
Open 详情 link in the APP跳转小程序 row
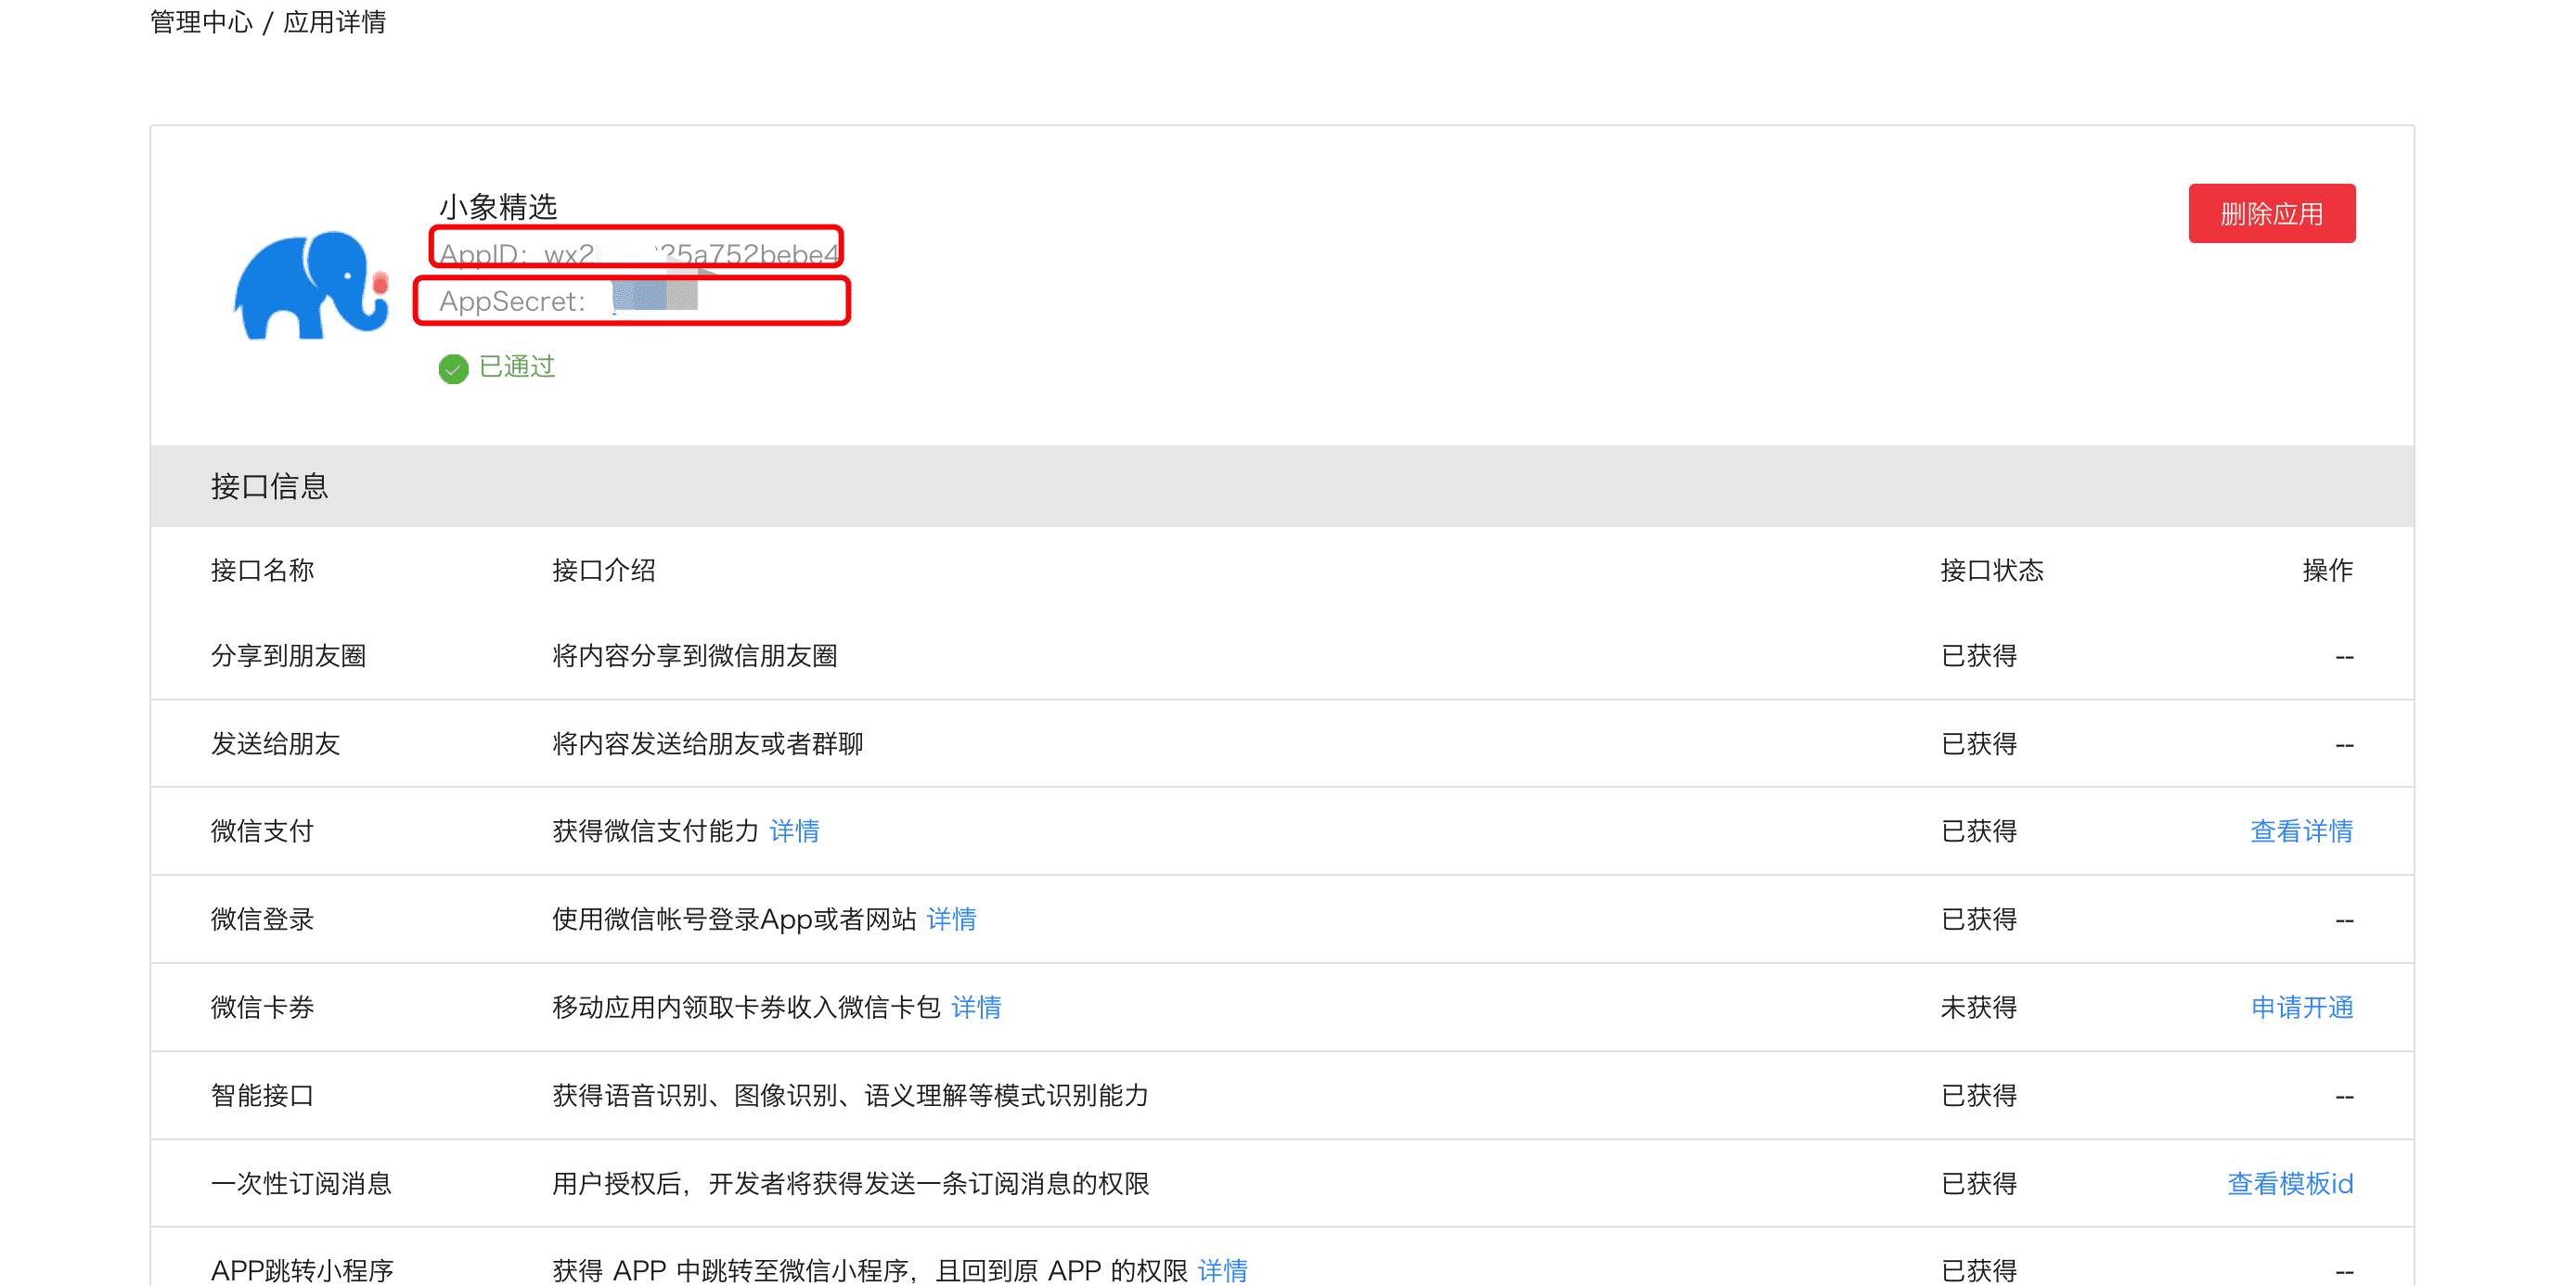pos(1222,1270)
